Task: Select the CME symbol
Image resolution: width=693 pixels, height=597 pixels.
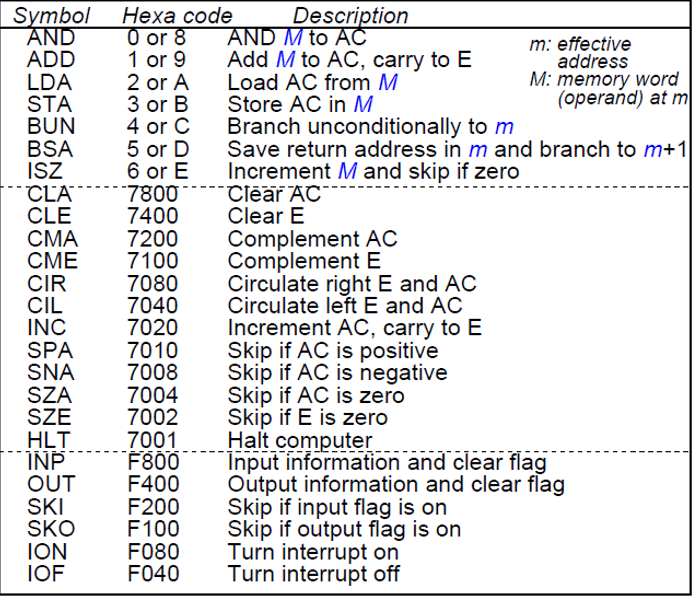Action: [x=52, y=261]
